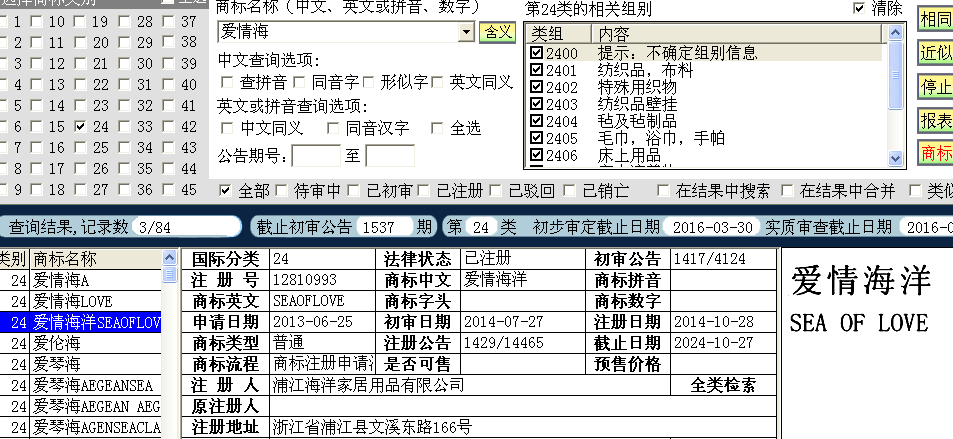953x439 pixels.
Task: Click the 商标名称 column header
Action: click(96, 260)
